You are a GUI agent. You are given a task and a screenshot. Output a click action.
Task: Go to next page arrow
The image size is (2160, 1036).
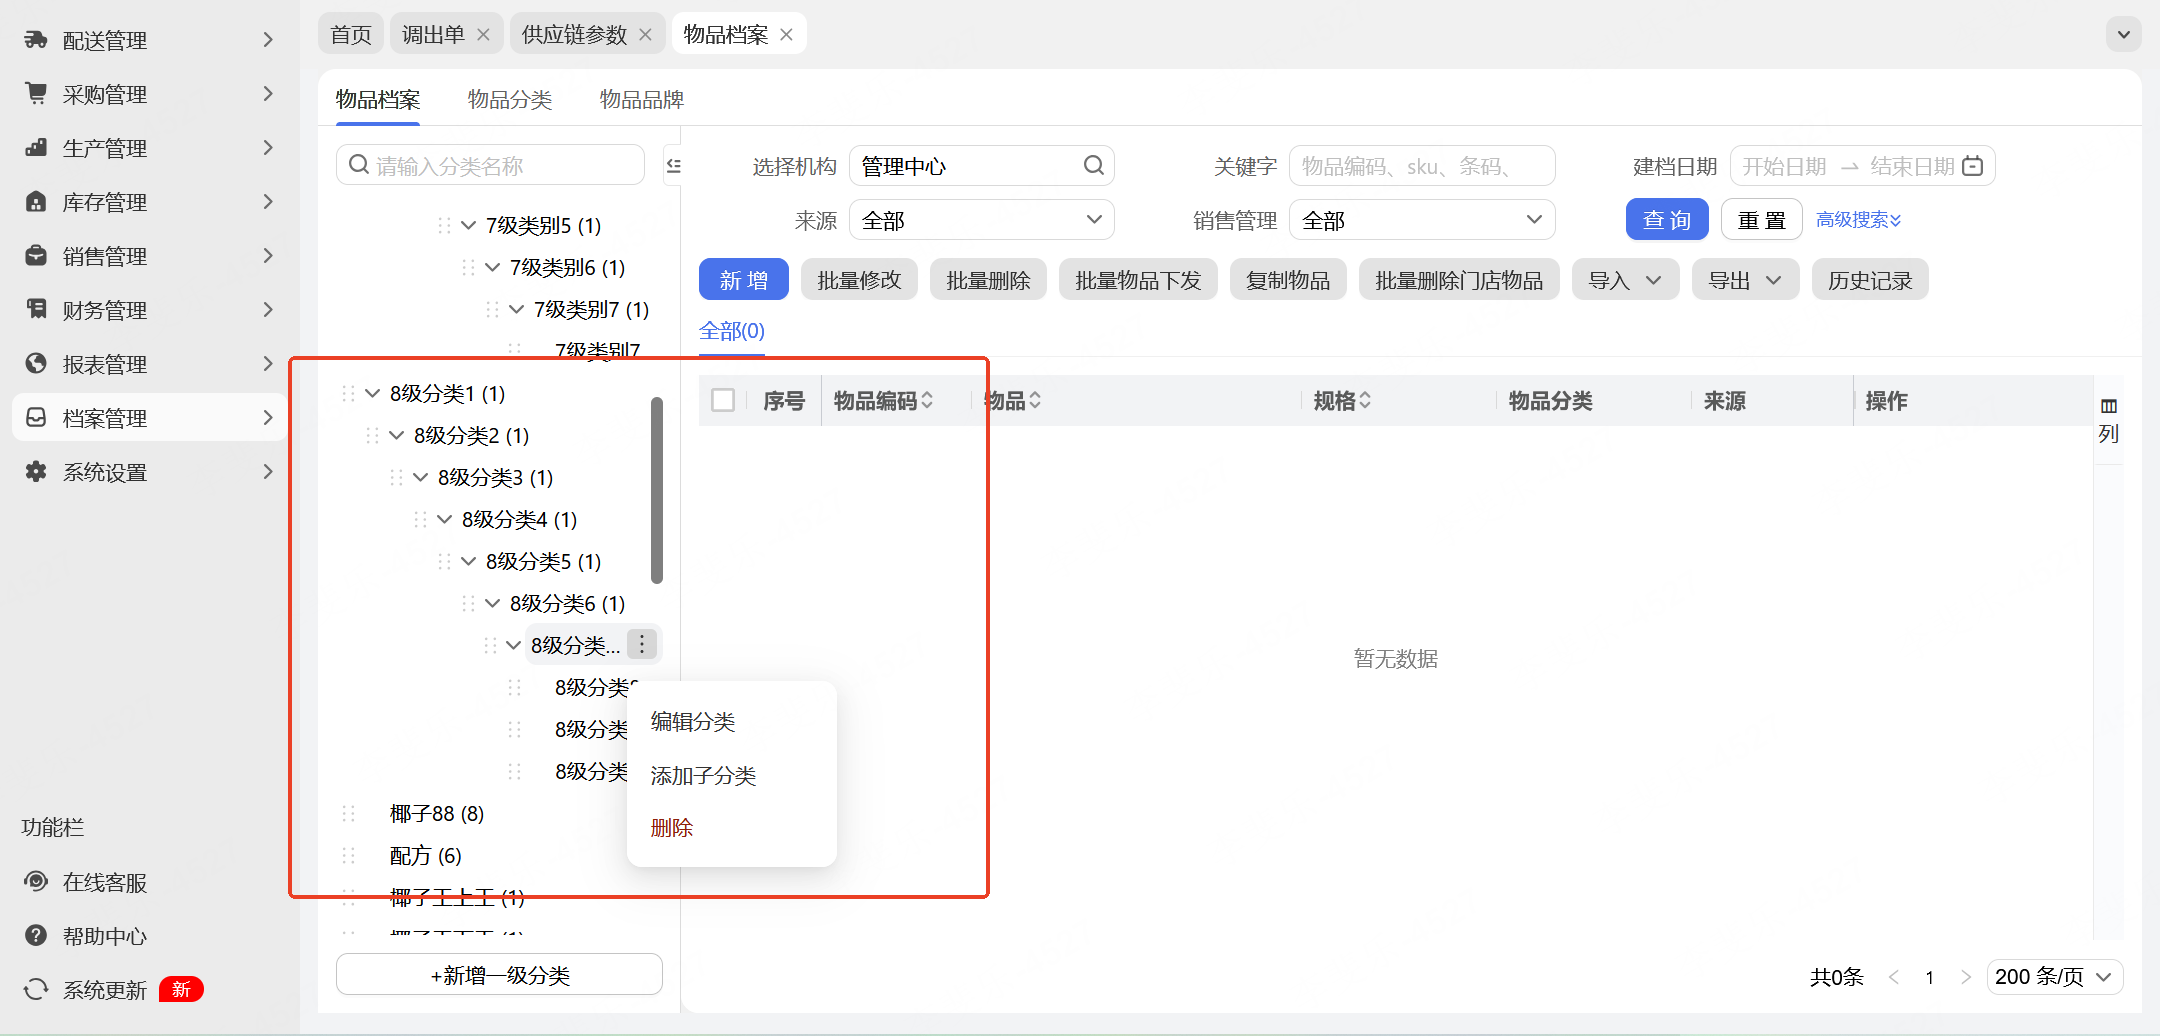tap(1965, 977)
